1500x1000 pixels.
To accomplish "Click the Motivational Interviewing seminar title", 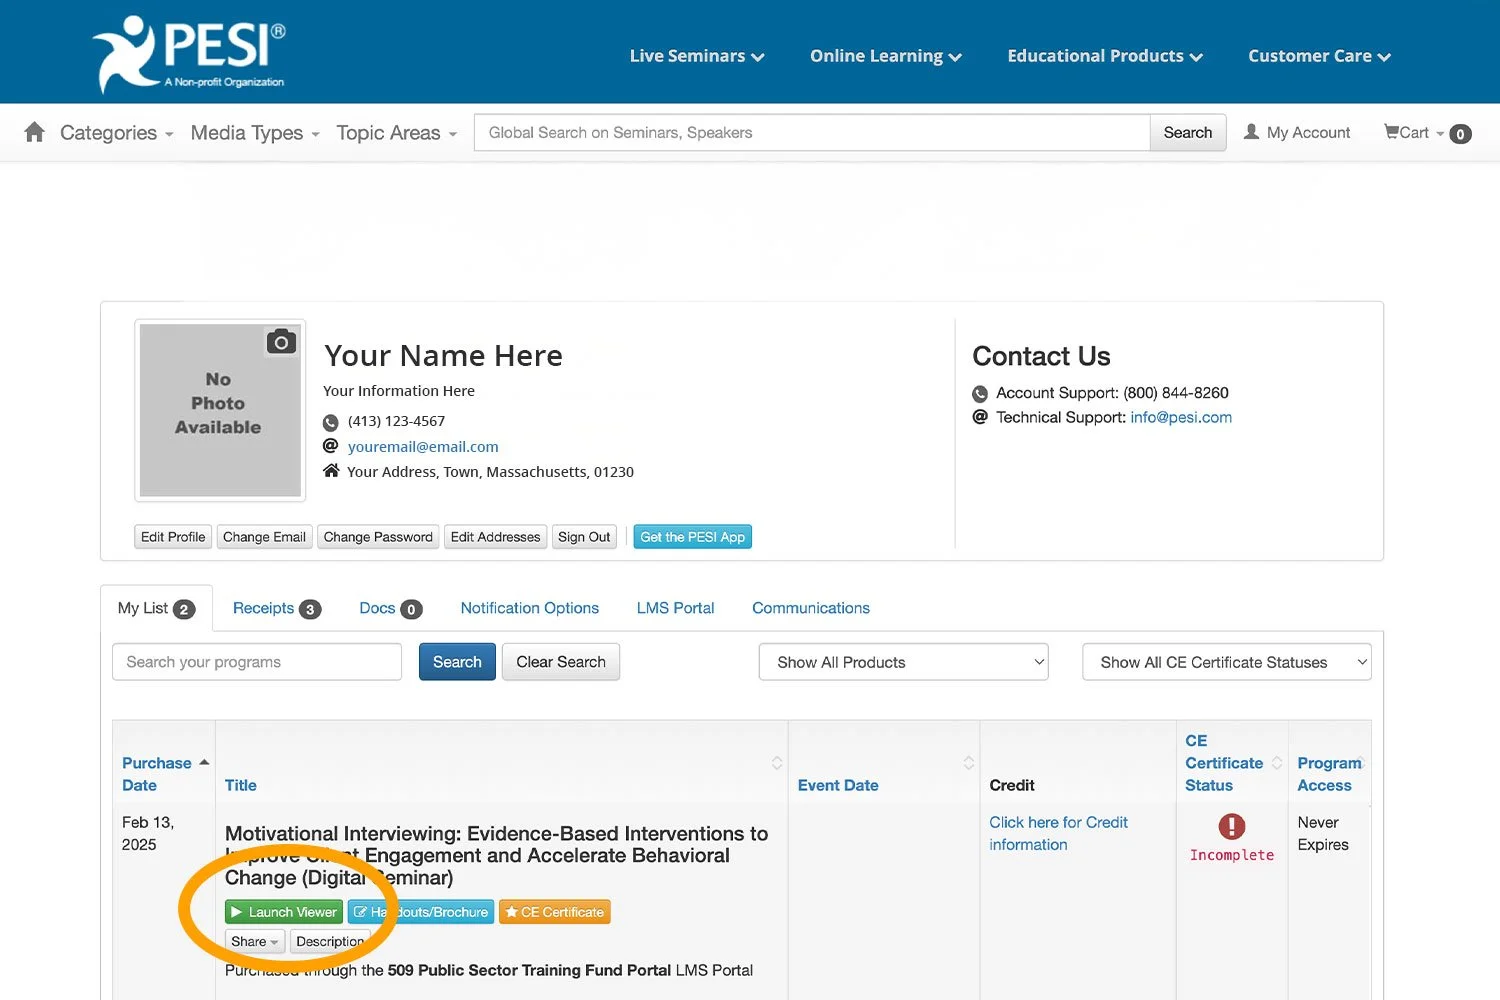I will (x=497, y=855).
